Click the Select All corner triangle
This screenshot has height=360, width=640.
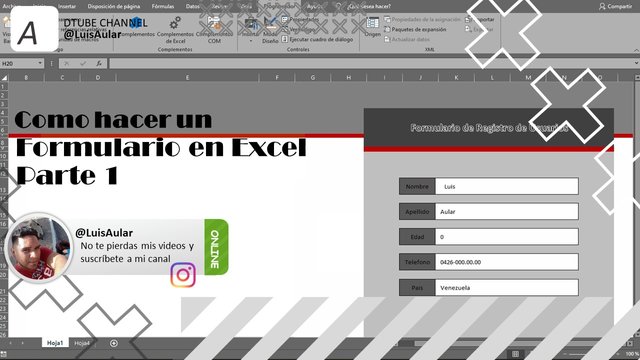[4, 78]
